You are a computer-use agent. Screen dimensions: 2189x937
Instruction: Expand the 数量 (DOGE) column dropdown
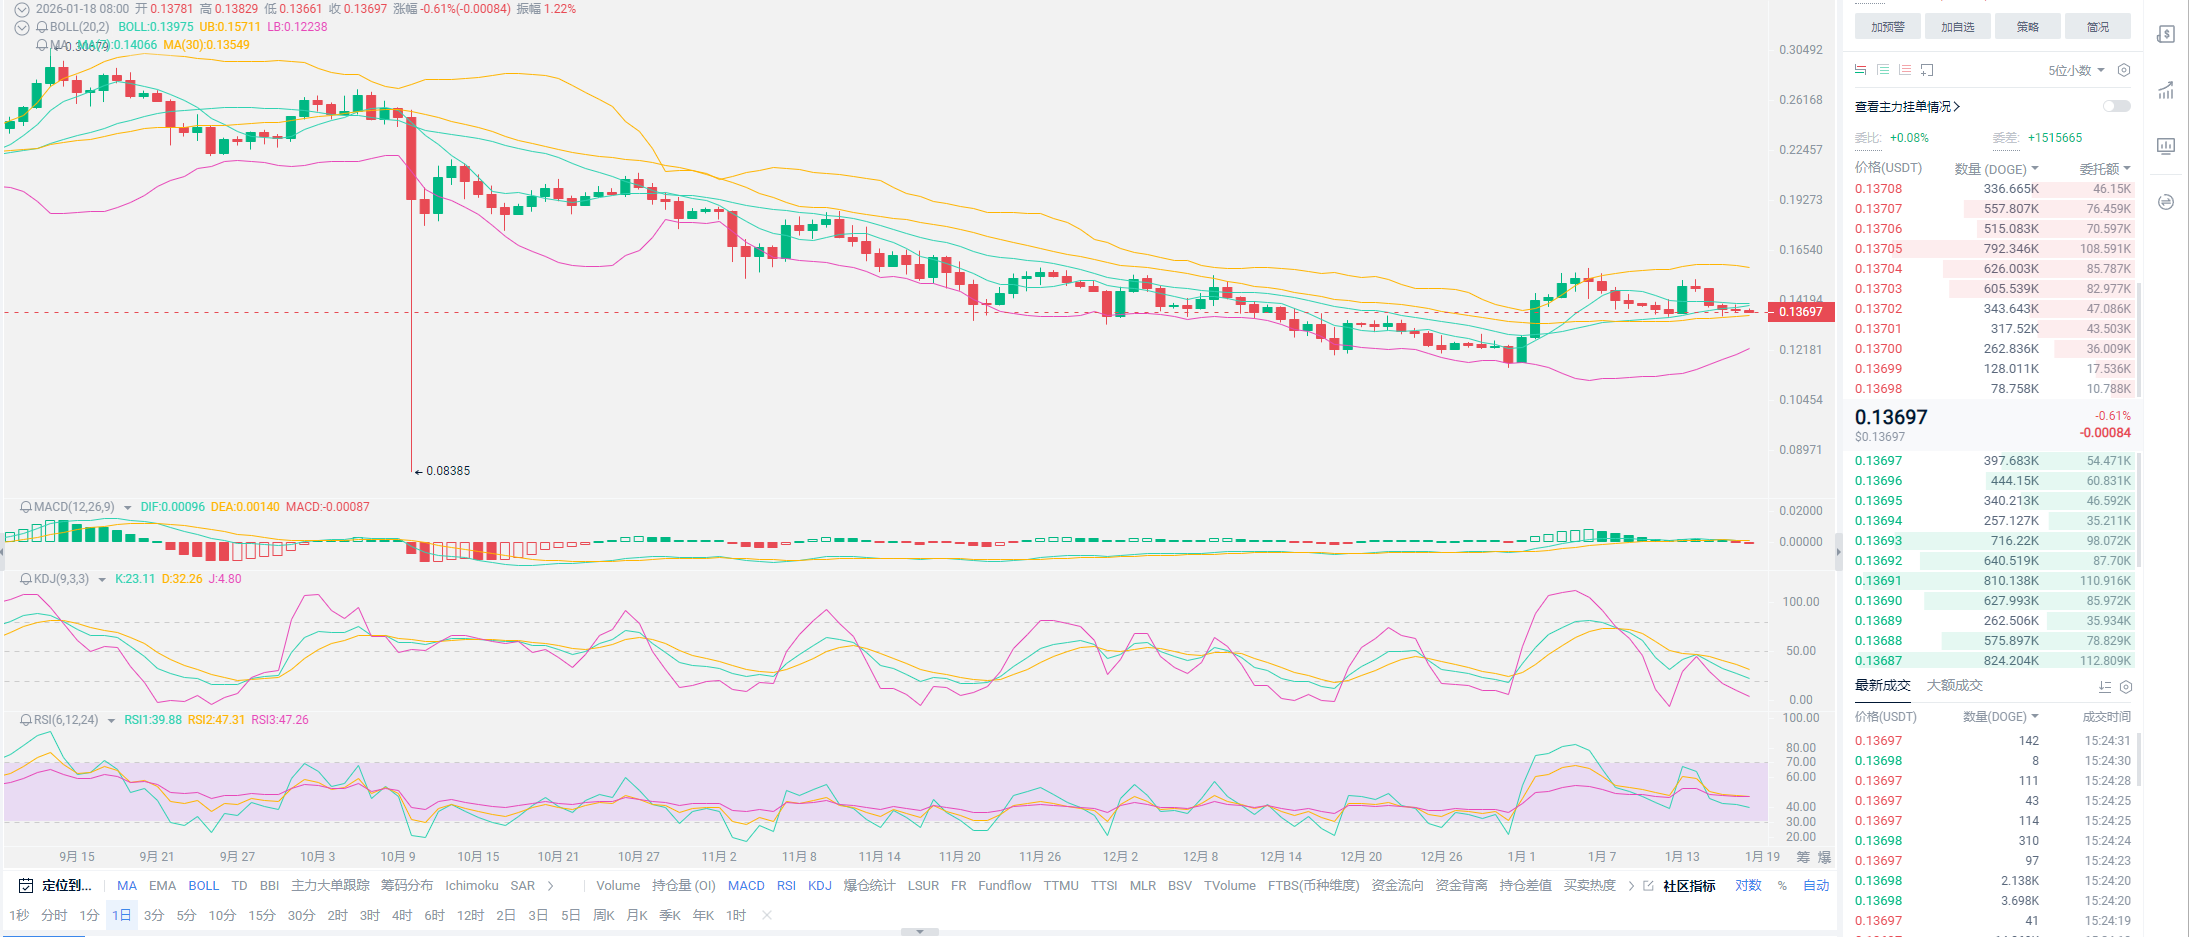coord(1996,169)
